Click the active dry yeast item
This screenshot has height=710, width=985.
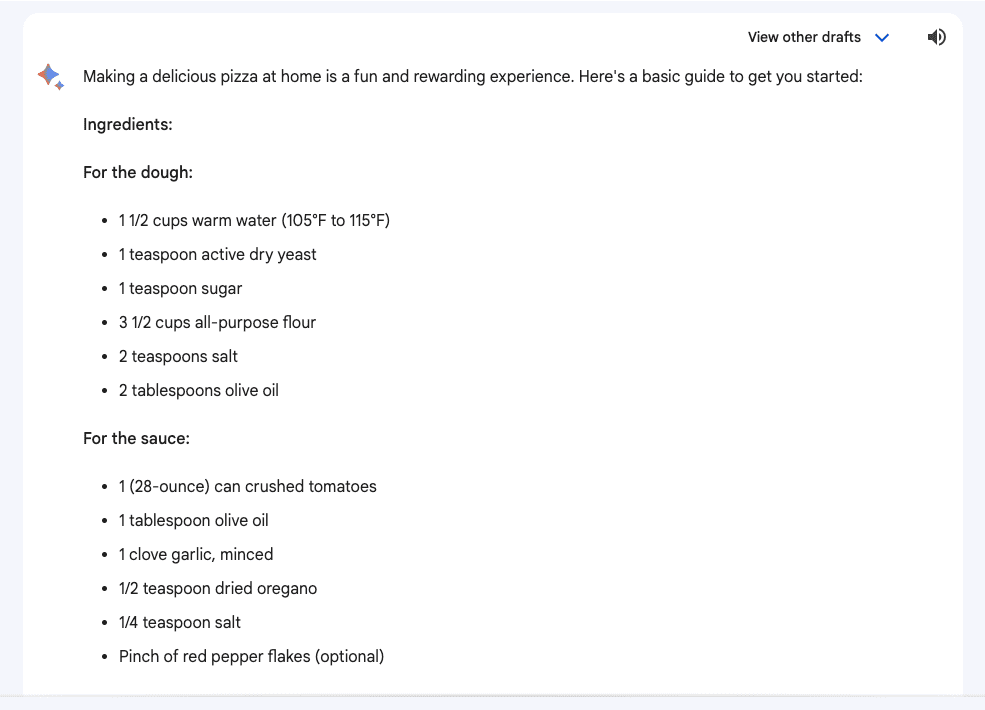point(217,254)
